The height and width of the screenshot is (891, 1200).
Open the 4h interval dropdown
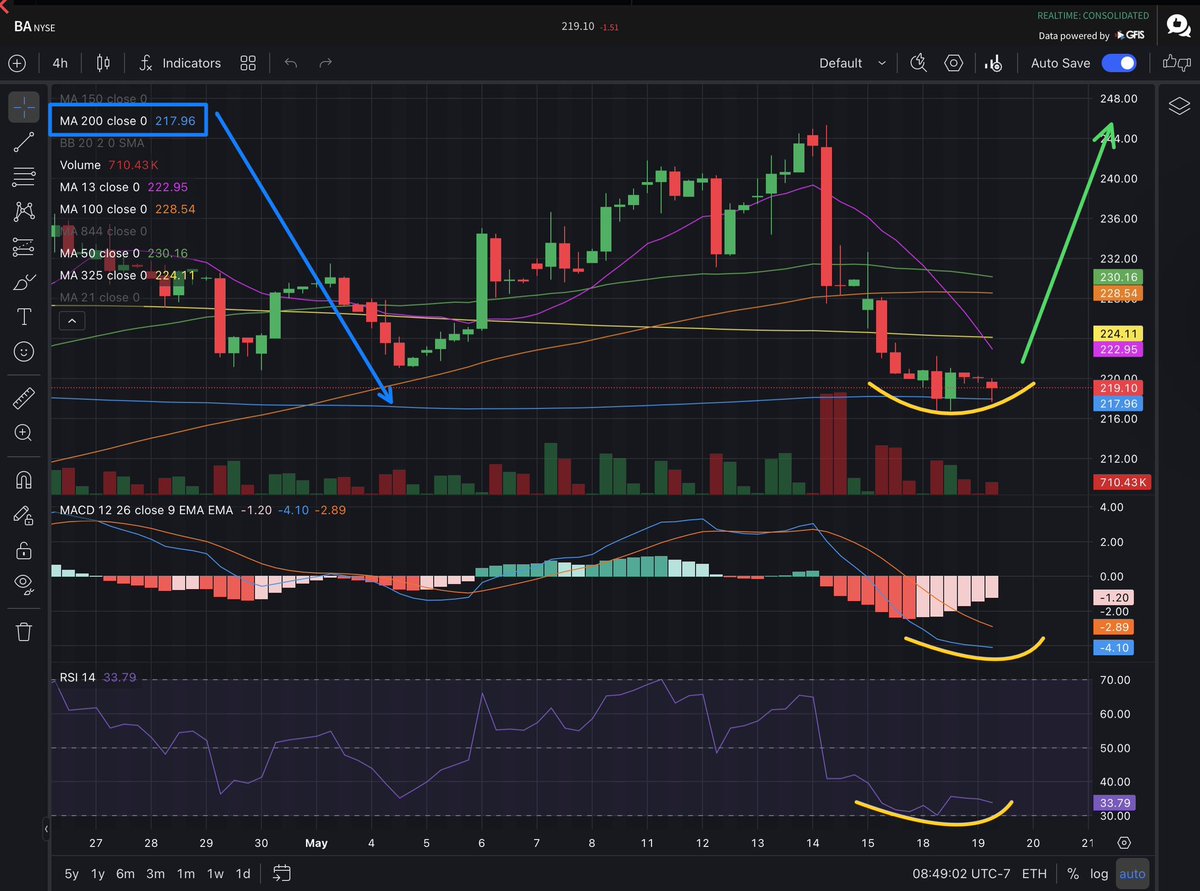click(x=60, y=63)
